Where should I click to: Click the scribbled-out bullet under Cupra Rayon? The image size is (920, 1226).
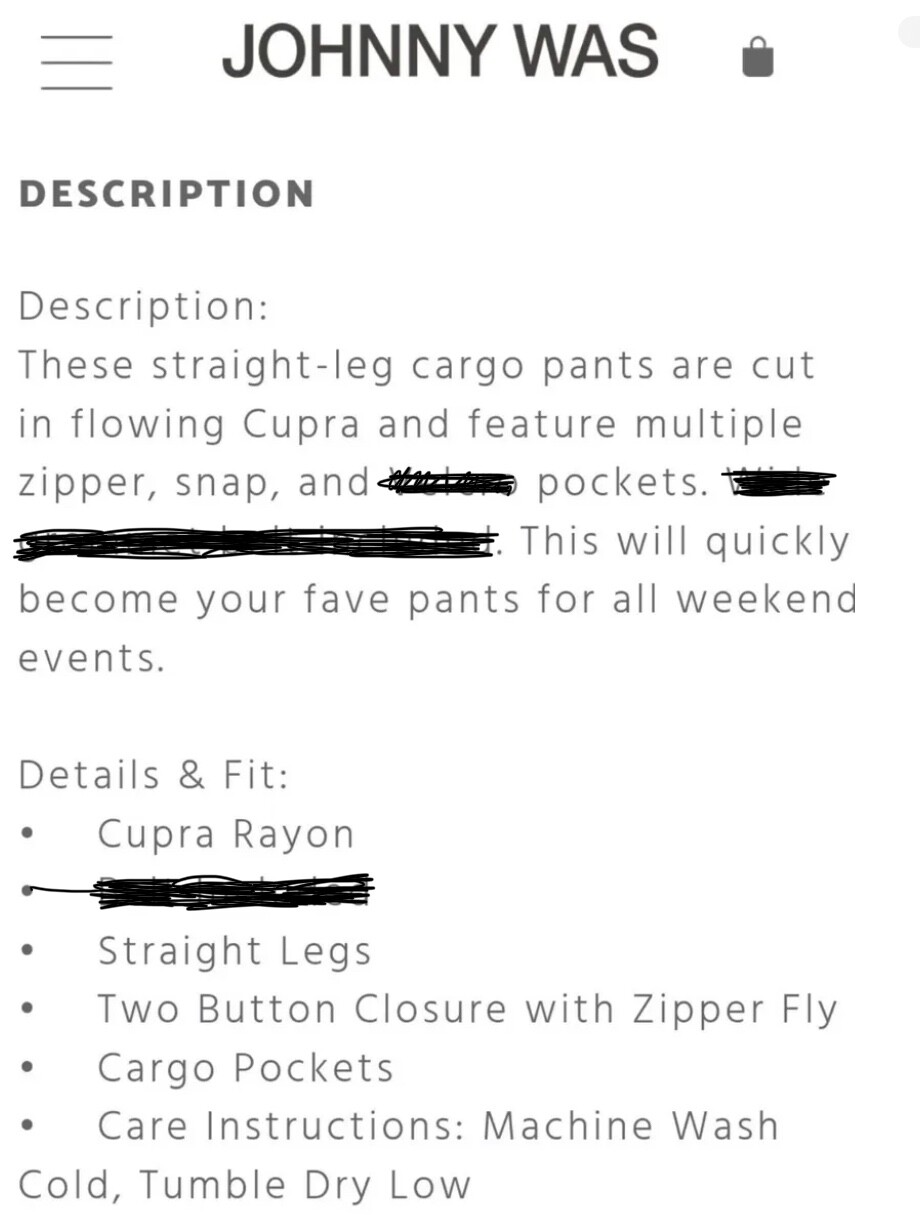[232, 891]
